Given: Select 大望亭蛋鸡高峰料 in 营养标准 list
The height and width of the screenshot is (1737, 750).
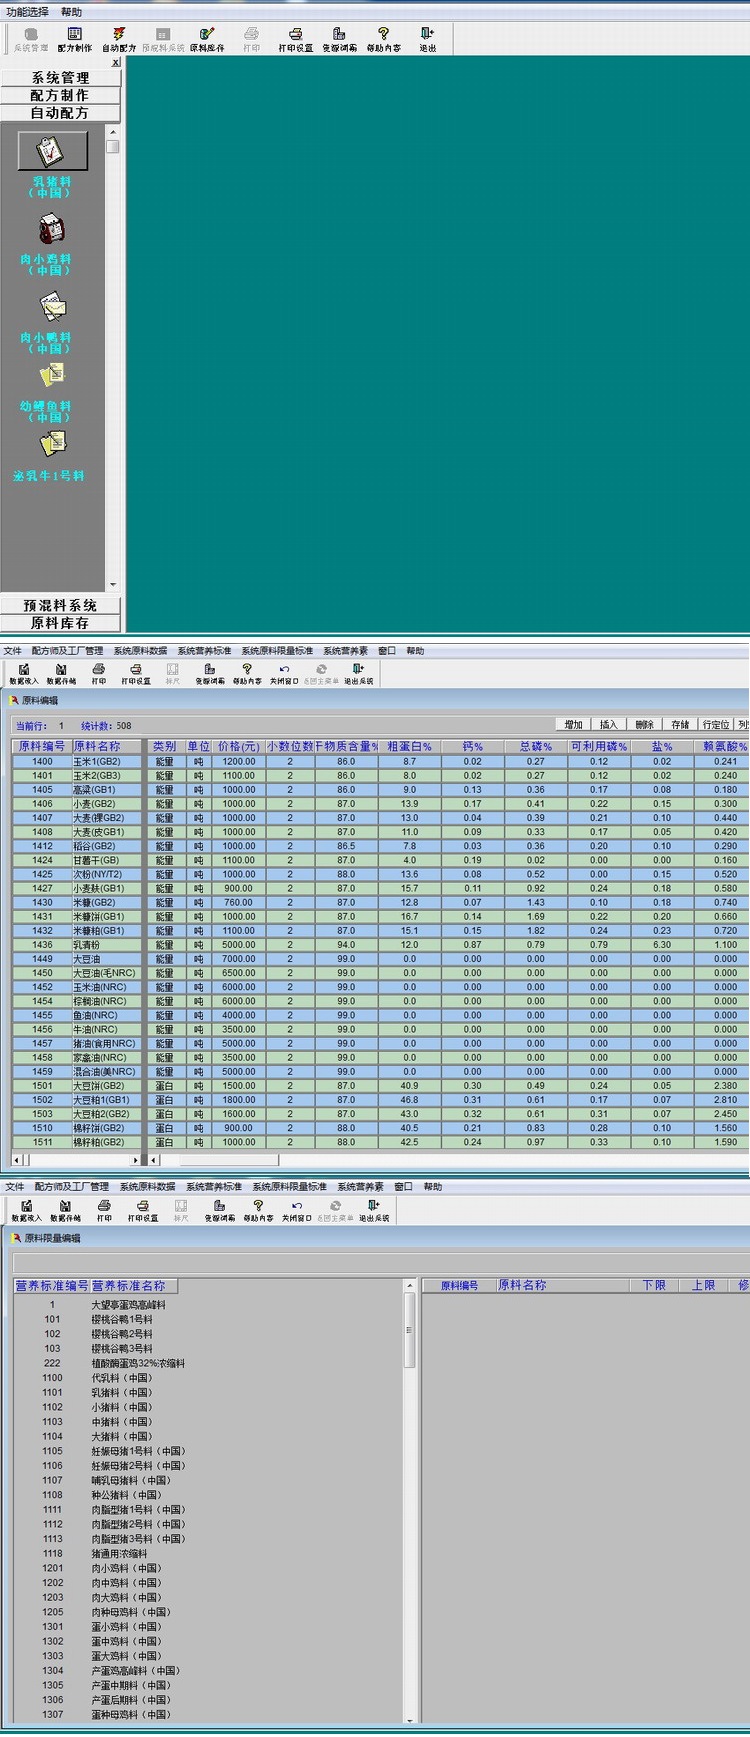Looking at the screenshot, I should pyautogui.click(x=129, y=1305).
